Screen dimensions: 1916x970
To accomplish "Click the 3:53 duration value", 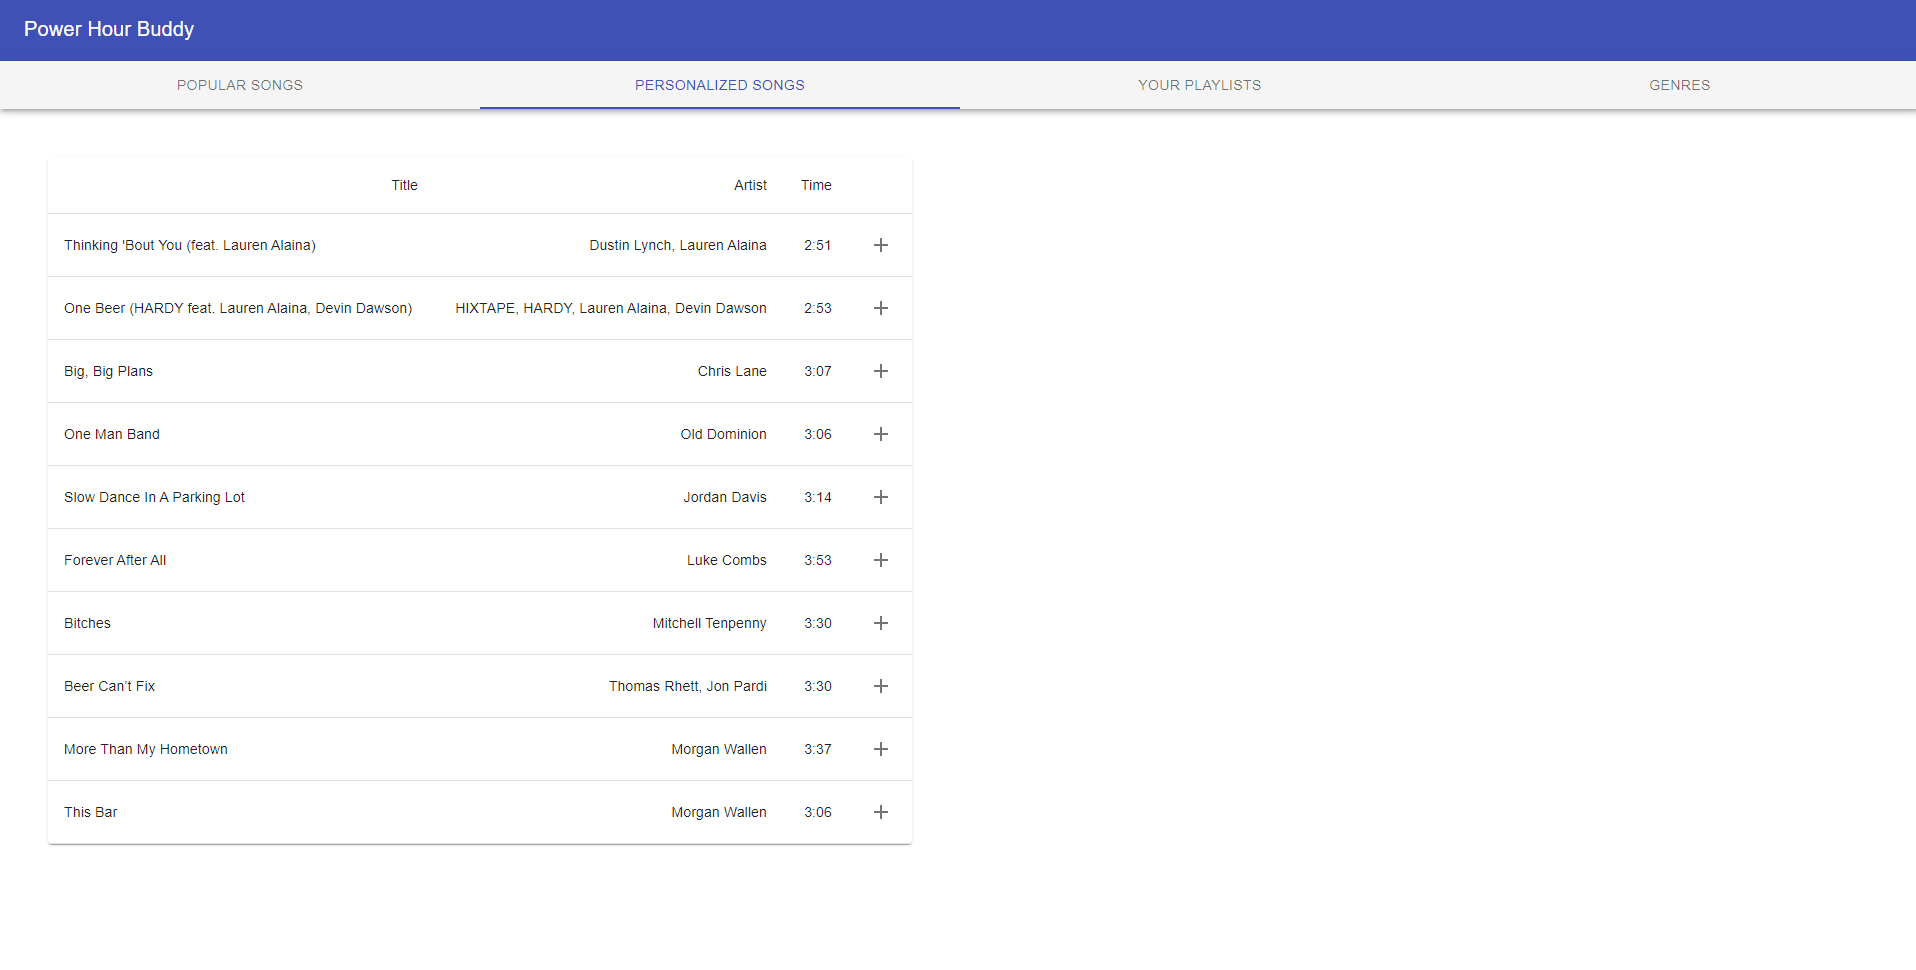I will coord(818,560).
